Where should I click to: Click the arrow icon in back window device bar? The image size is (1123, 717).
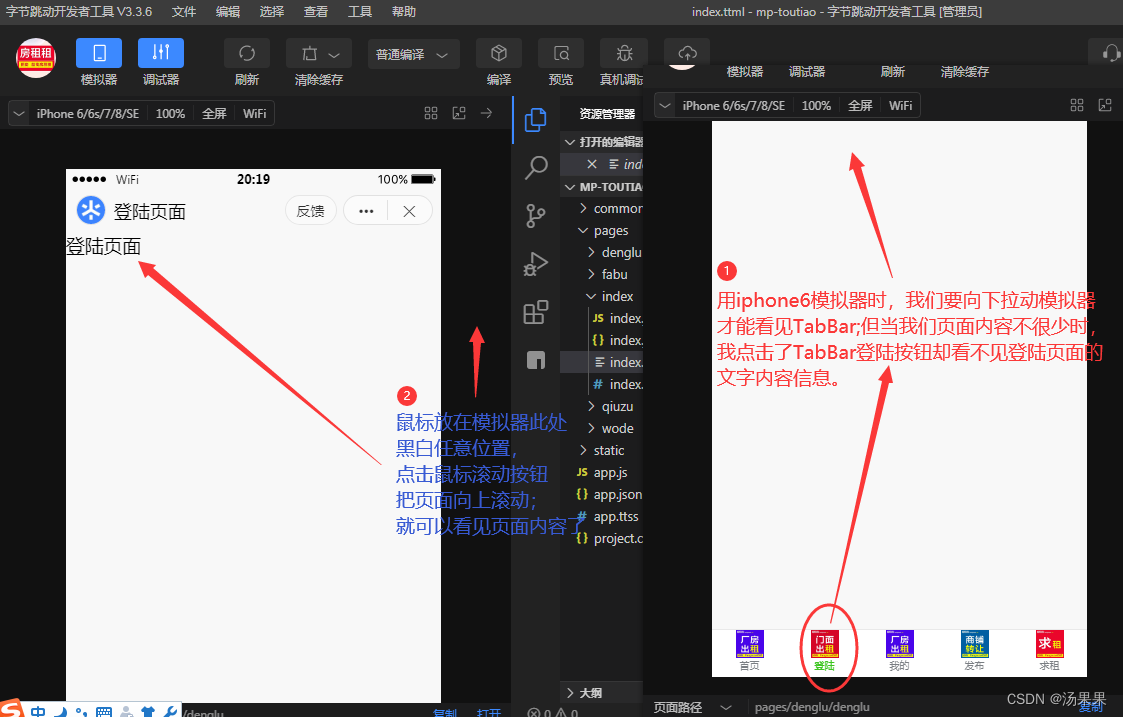coord(486,113)
